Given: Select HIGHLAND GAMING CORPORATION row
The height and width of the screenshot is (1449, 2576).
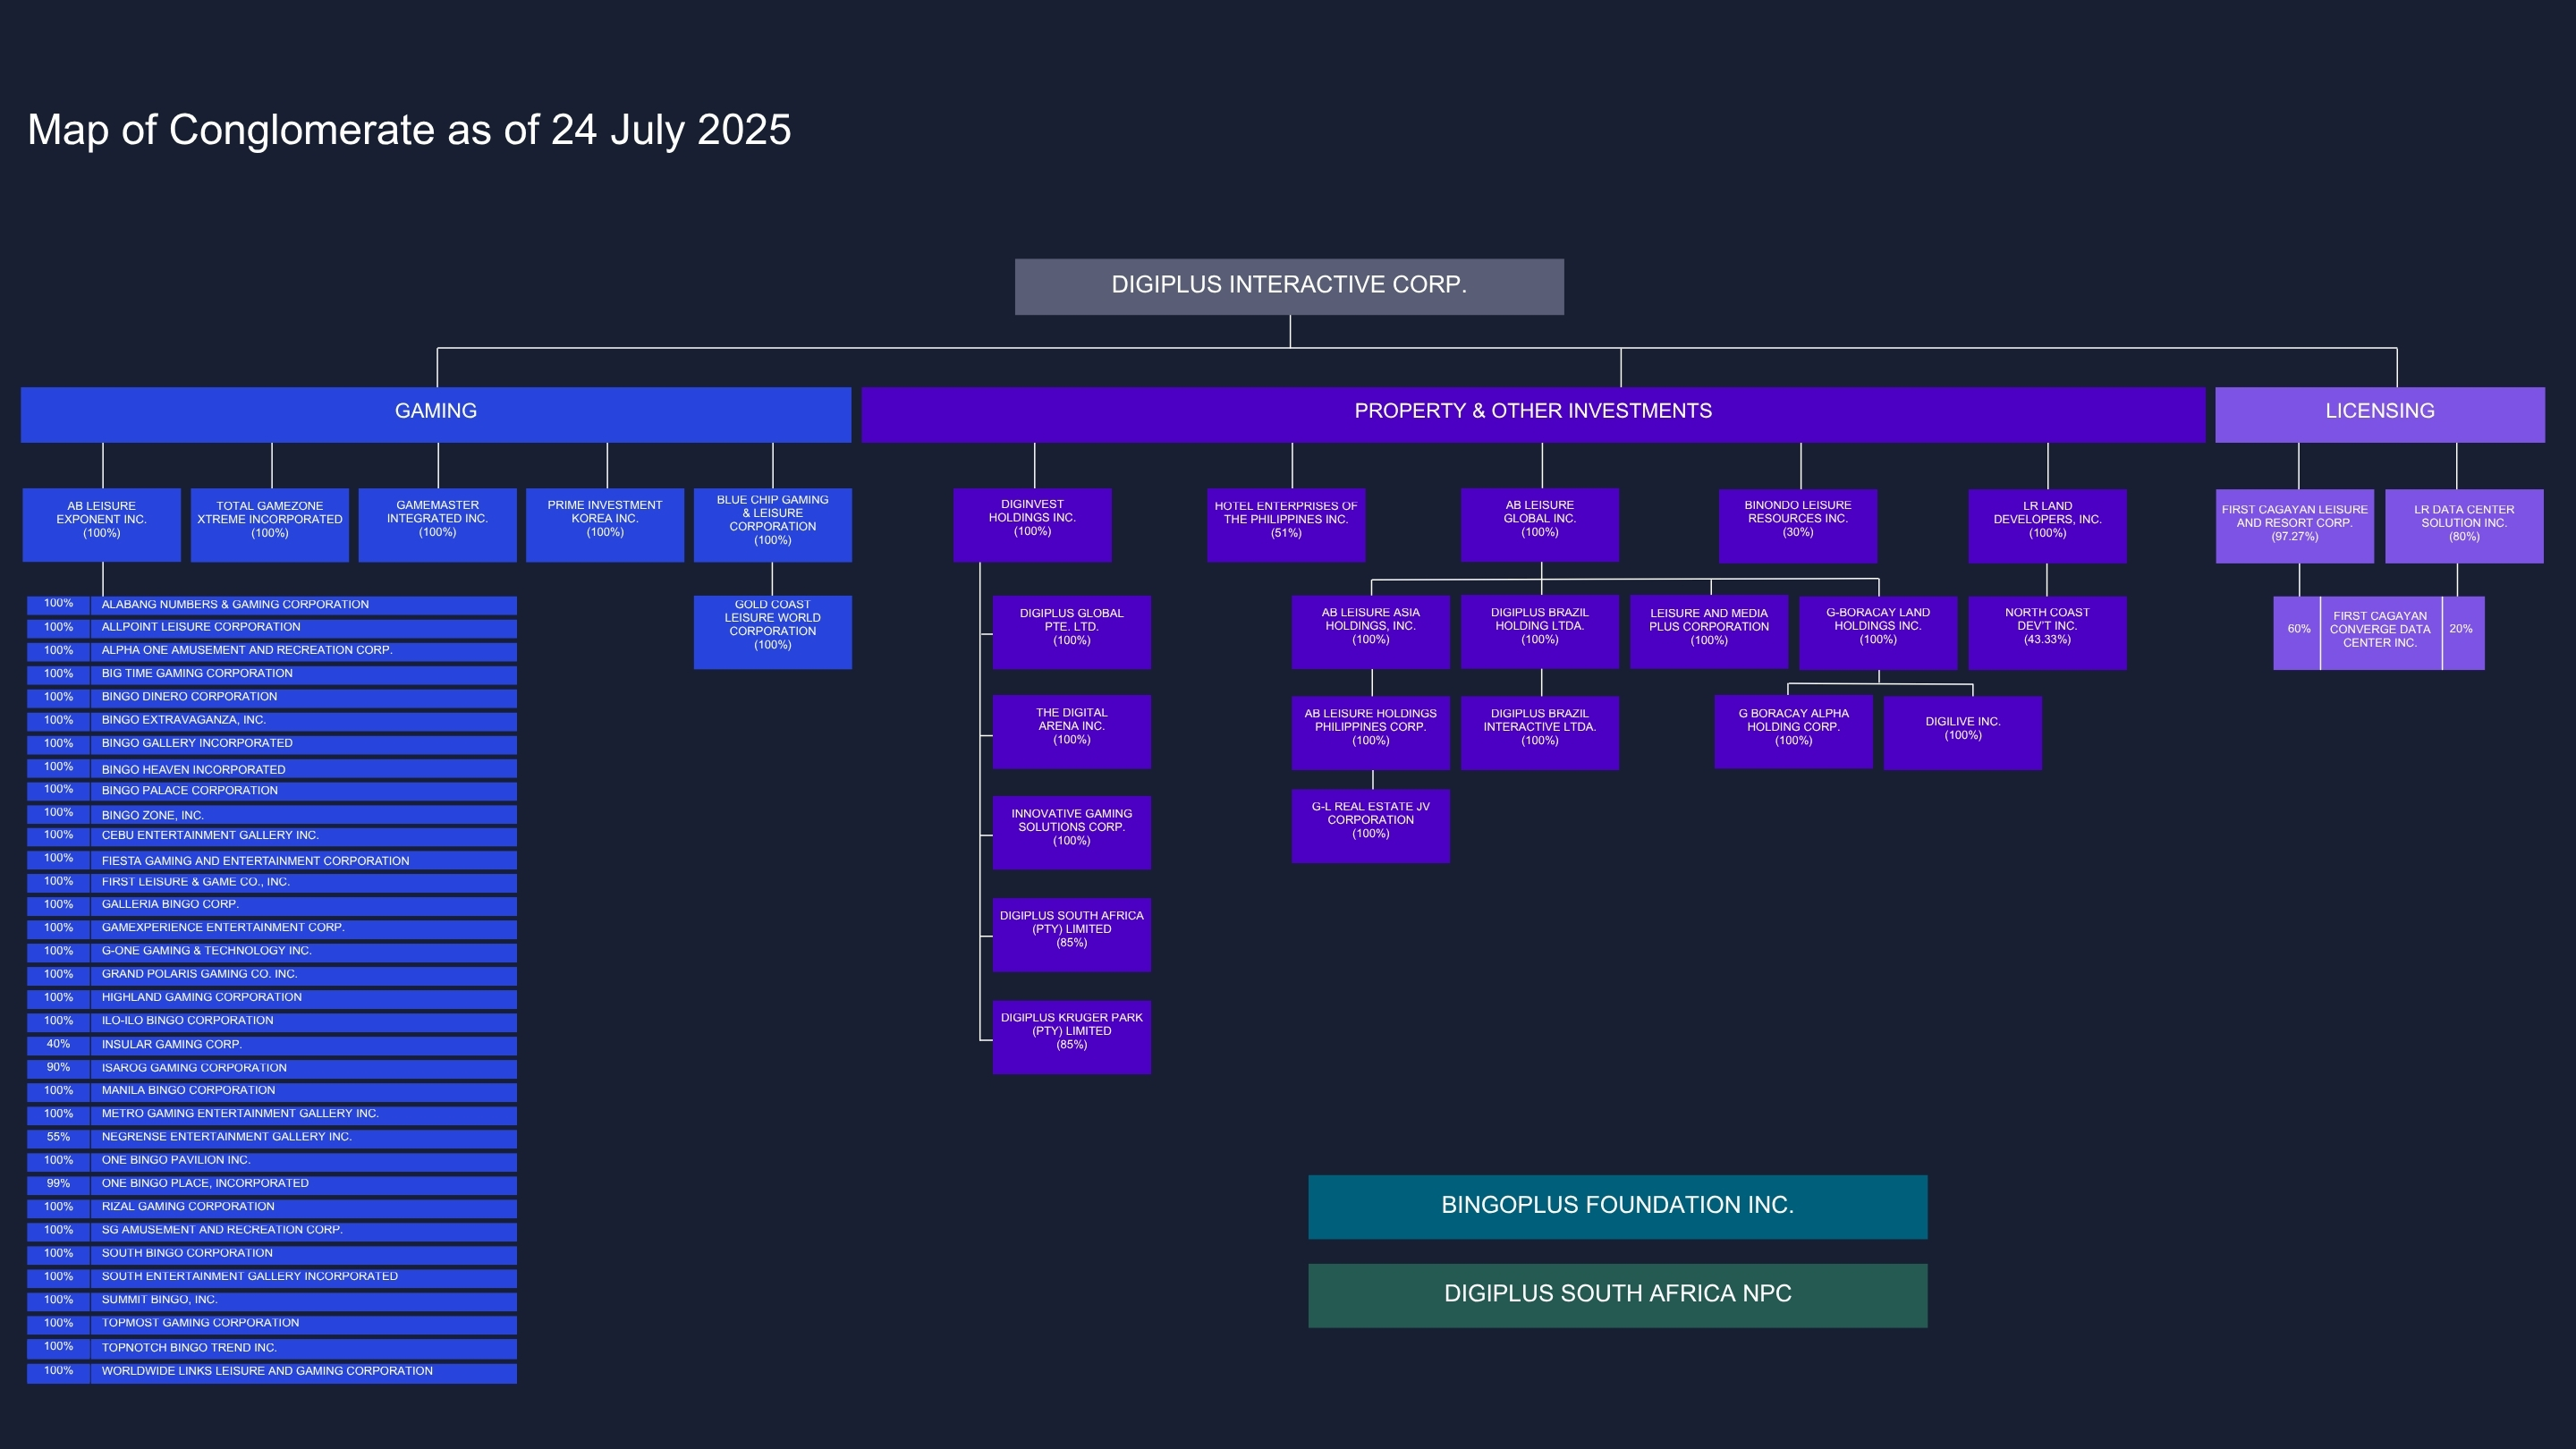Looking at the screenshot, I should [272, 998].
